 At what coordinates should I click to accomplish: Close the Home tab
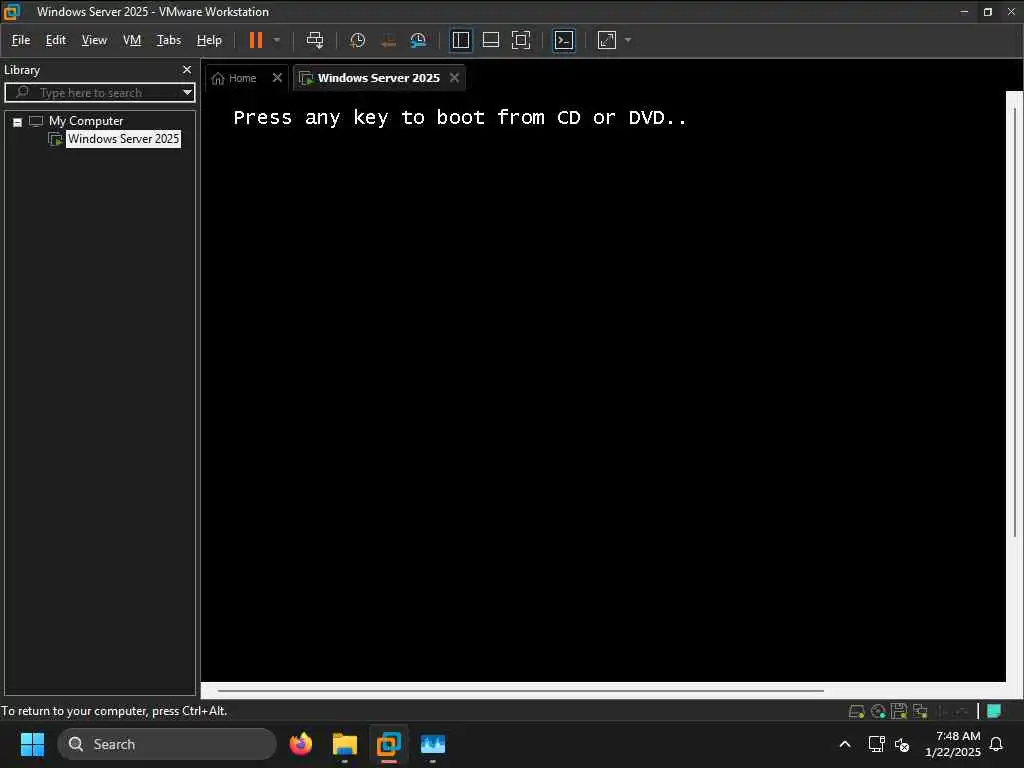pos(277,78)
